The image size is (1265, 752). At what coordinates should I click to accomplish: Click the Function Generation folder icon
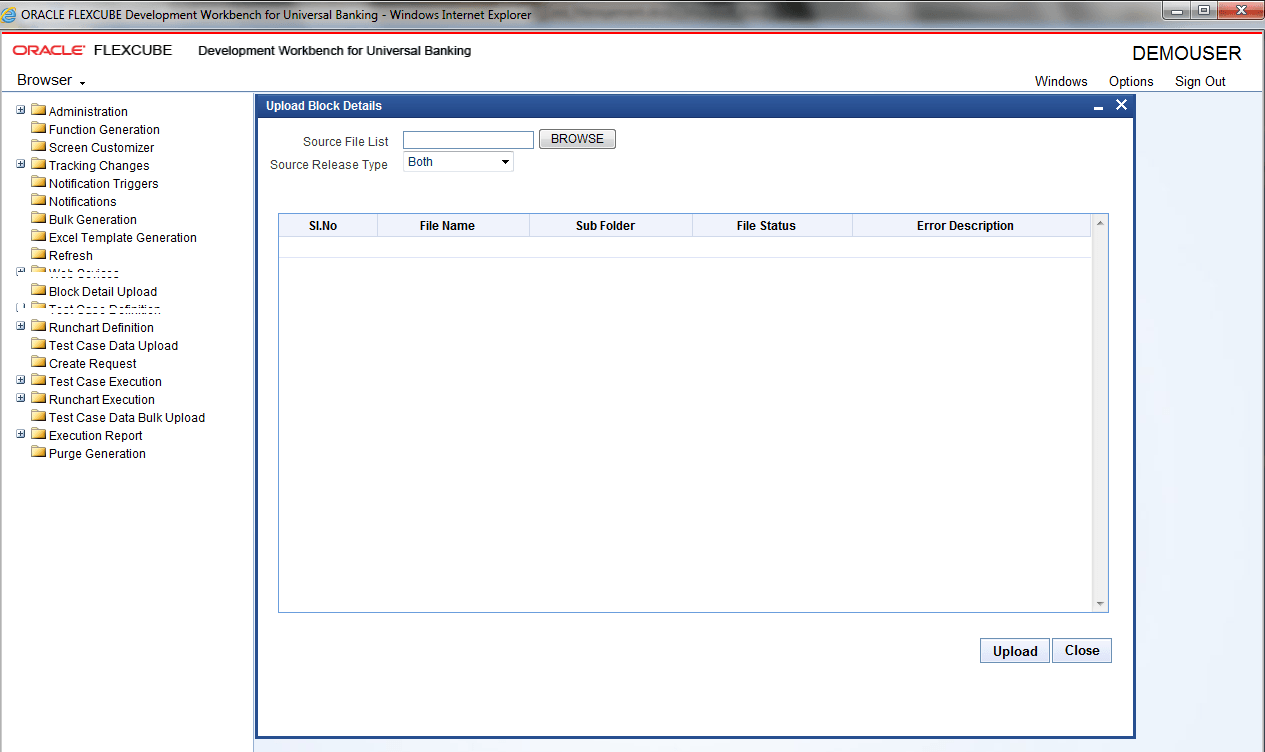click(x=39, y=129)
